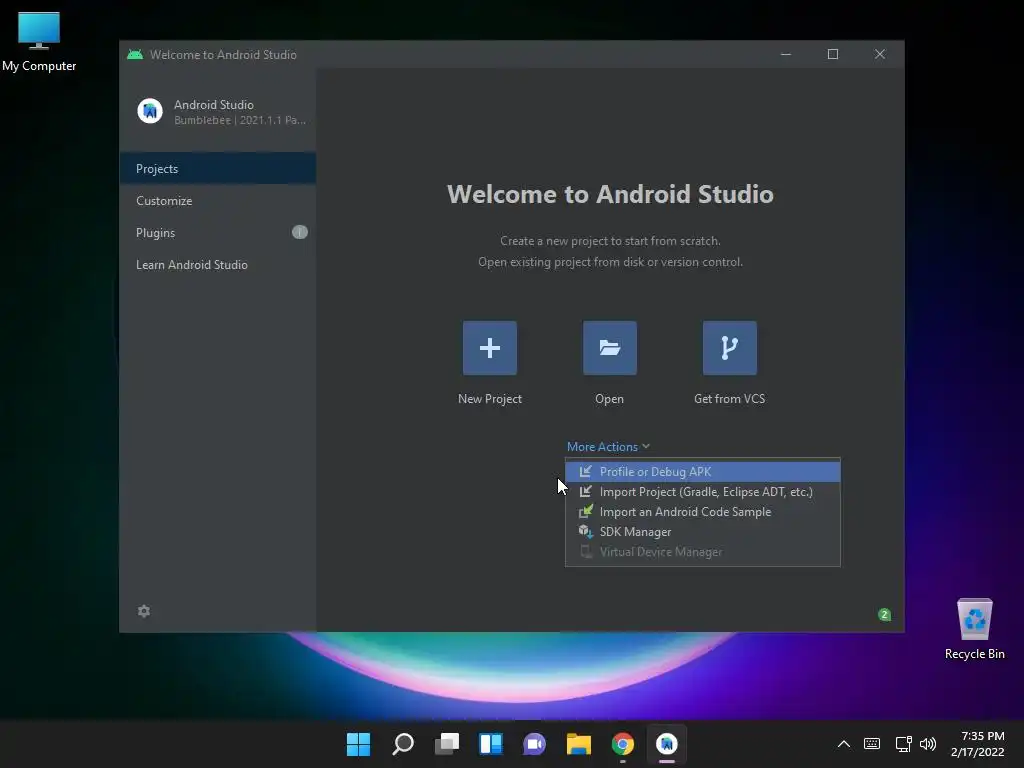Click the volume icon in system tray
Viewport: 1024px width, 768px height.
pyautogui.click(x=927, y=744)
